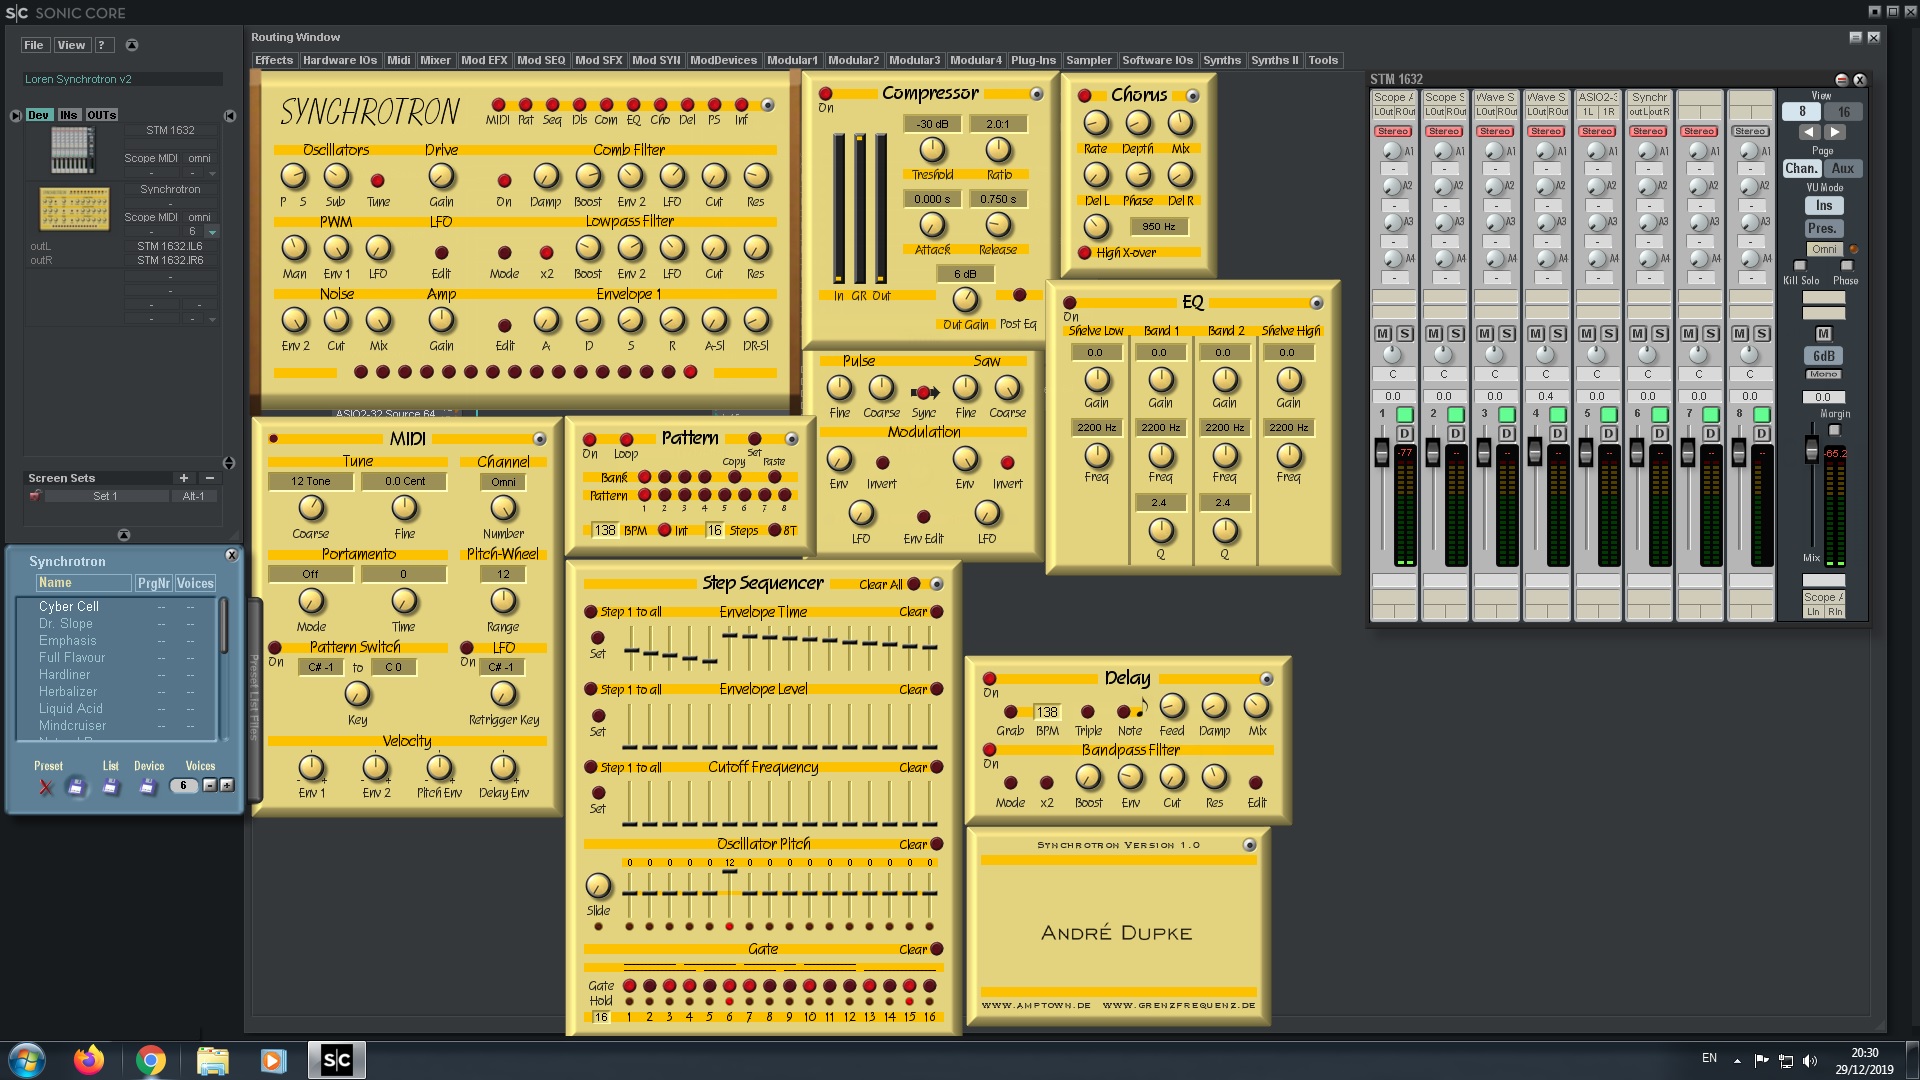
Task: Open File Explorer from the taskbar
Action: [x=212, y=1060]
